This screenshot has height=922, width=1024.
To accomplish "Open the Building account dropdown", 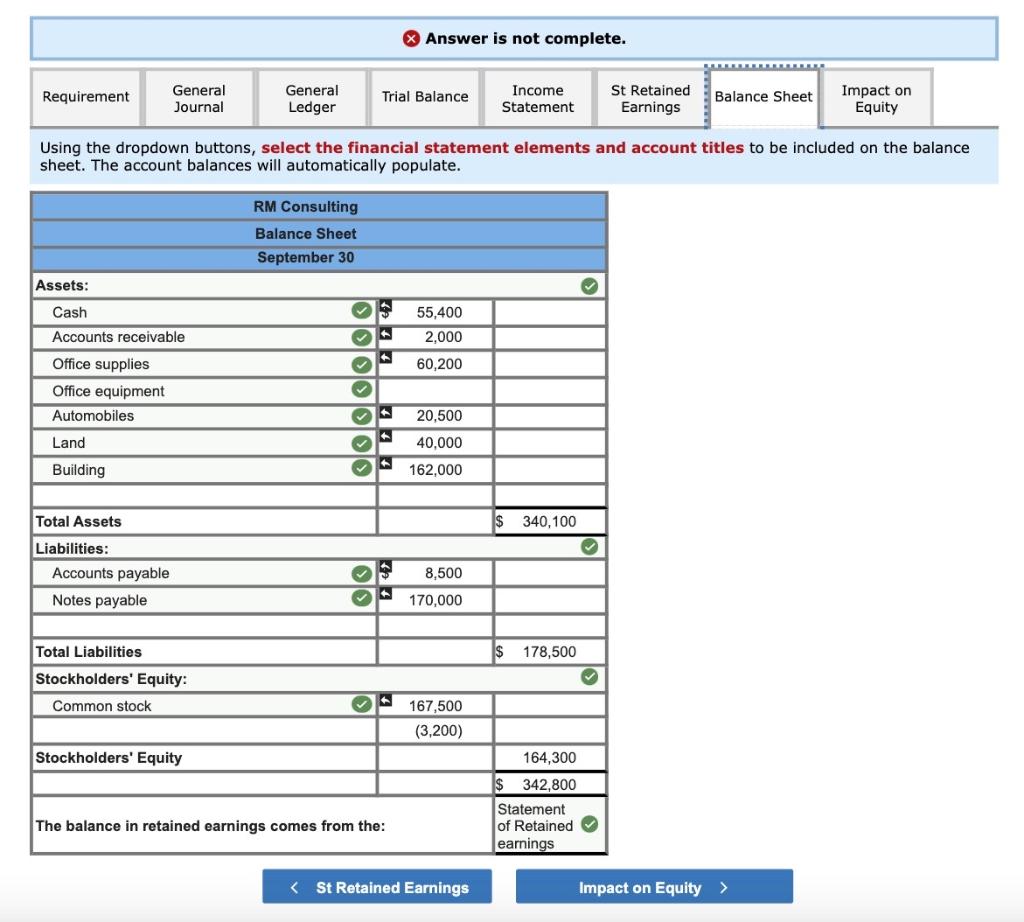I will point(204,469).
